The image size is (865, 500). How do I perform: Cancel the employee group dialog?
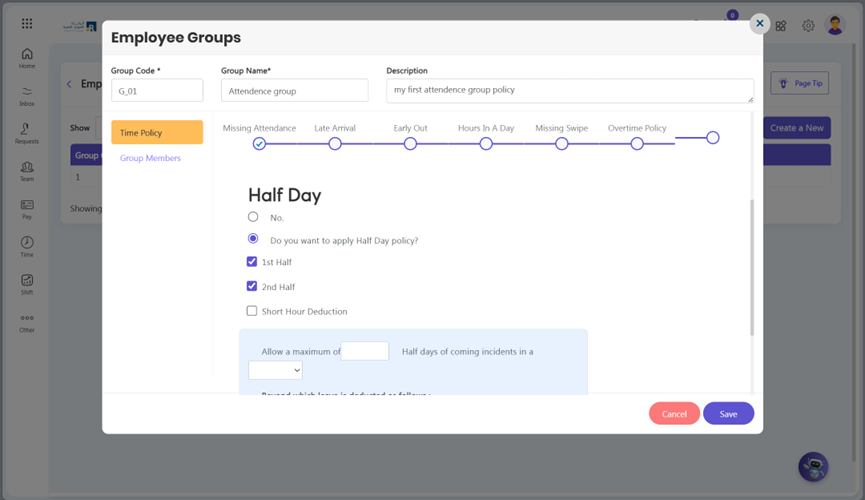pos(674,413)
